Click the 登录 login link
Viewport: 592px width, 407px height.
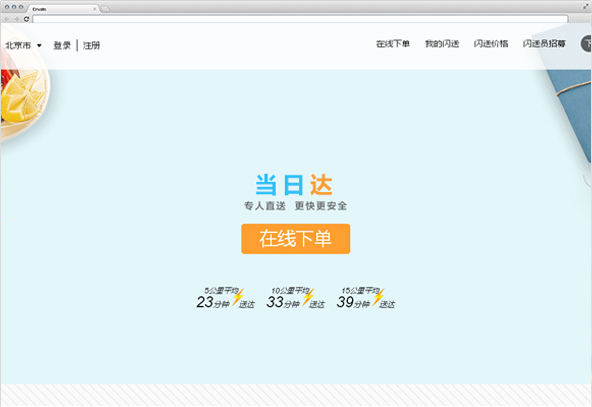[x=62, y=46]
